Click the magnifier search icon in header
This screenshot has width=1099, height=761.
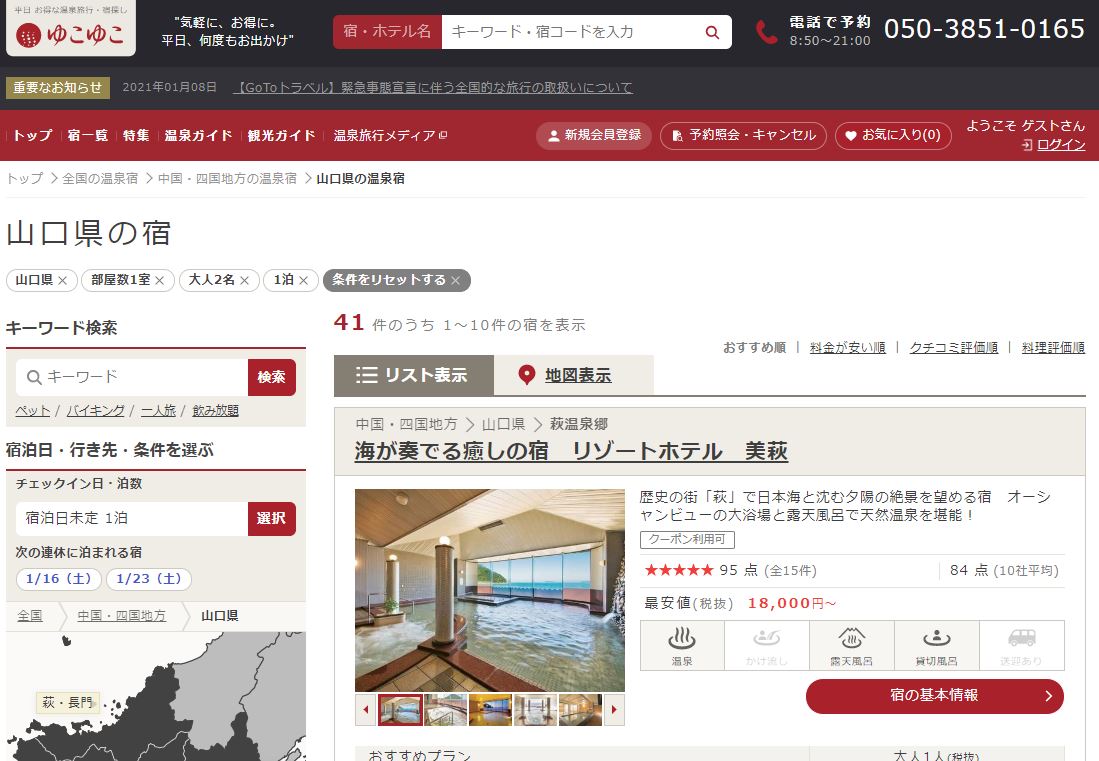click(712, 32)
